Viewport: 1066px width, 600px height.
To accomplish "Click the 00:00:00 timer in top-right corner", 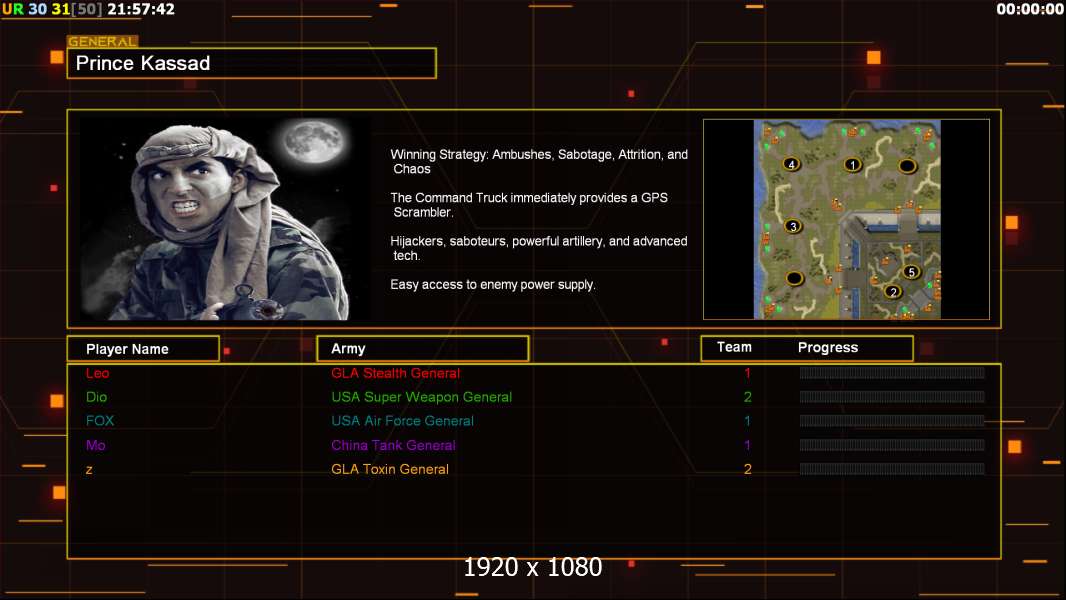I will pos(1029,9).
